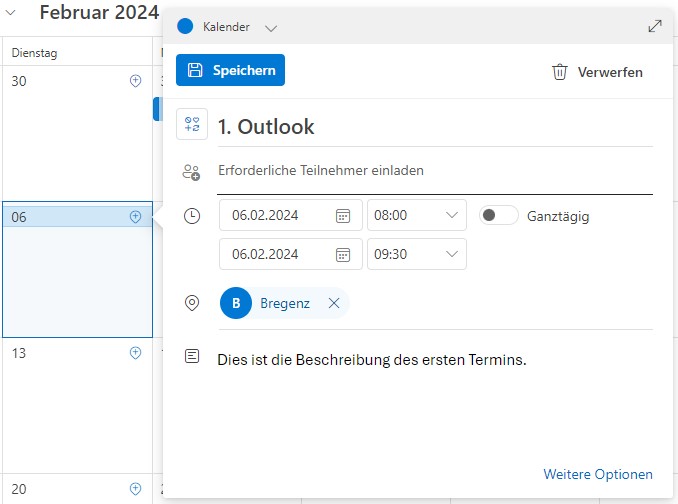
Task: Click the Erforderliche Teilnehmer einladen field
Action: (434, 171)
